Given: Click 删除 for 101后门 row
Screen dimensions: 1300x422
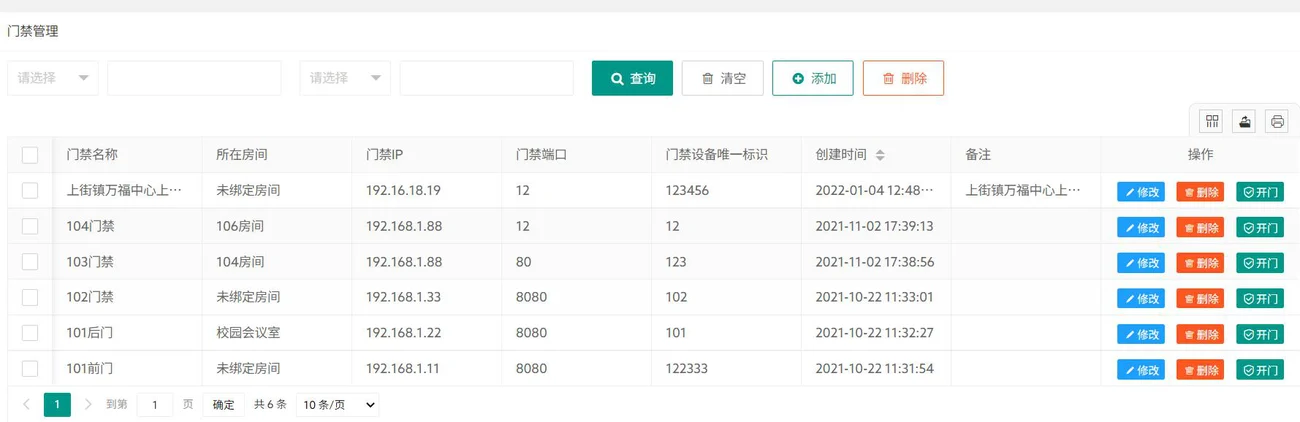Looking at the screenshot, I should pos(1200,334).
